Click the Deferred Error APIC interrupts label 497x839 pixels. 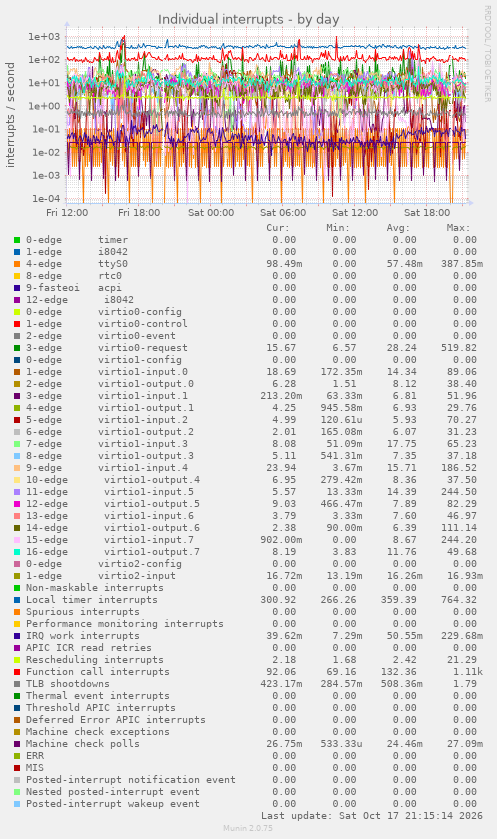(x=116, y=720)
